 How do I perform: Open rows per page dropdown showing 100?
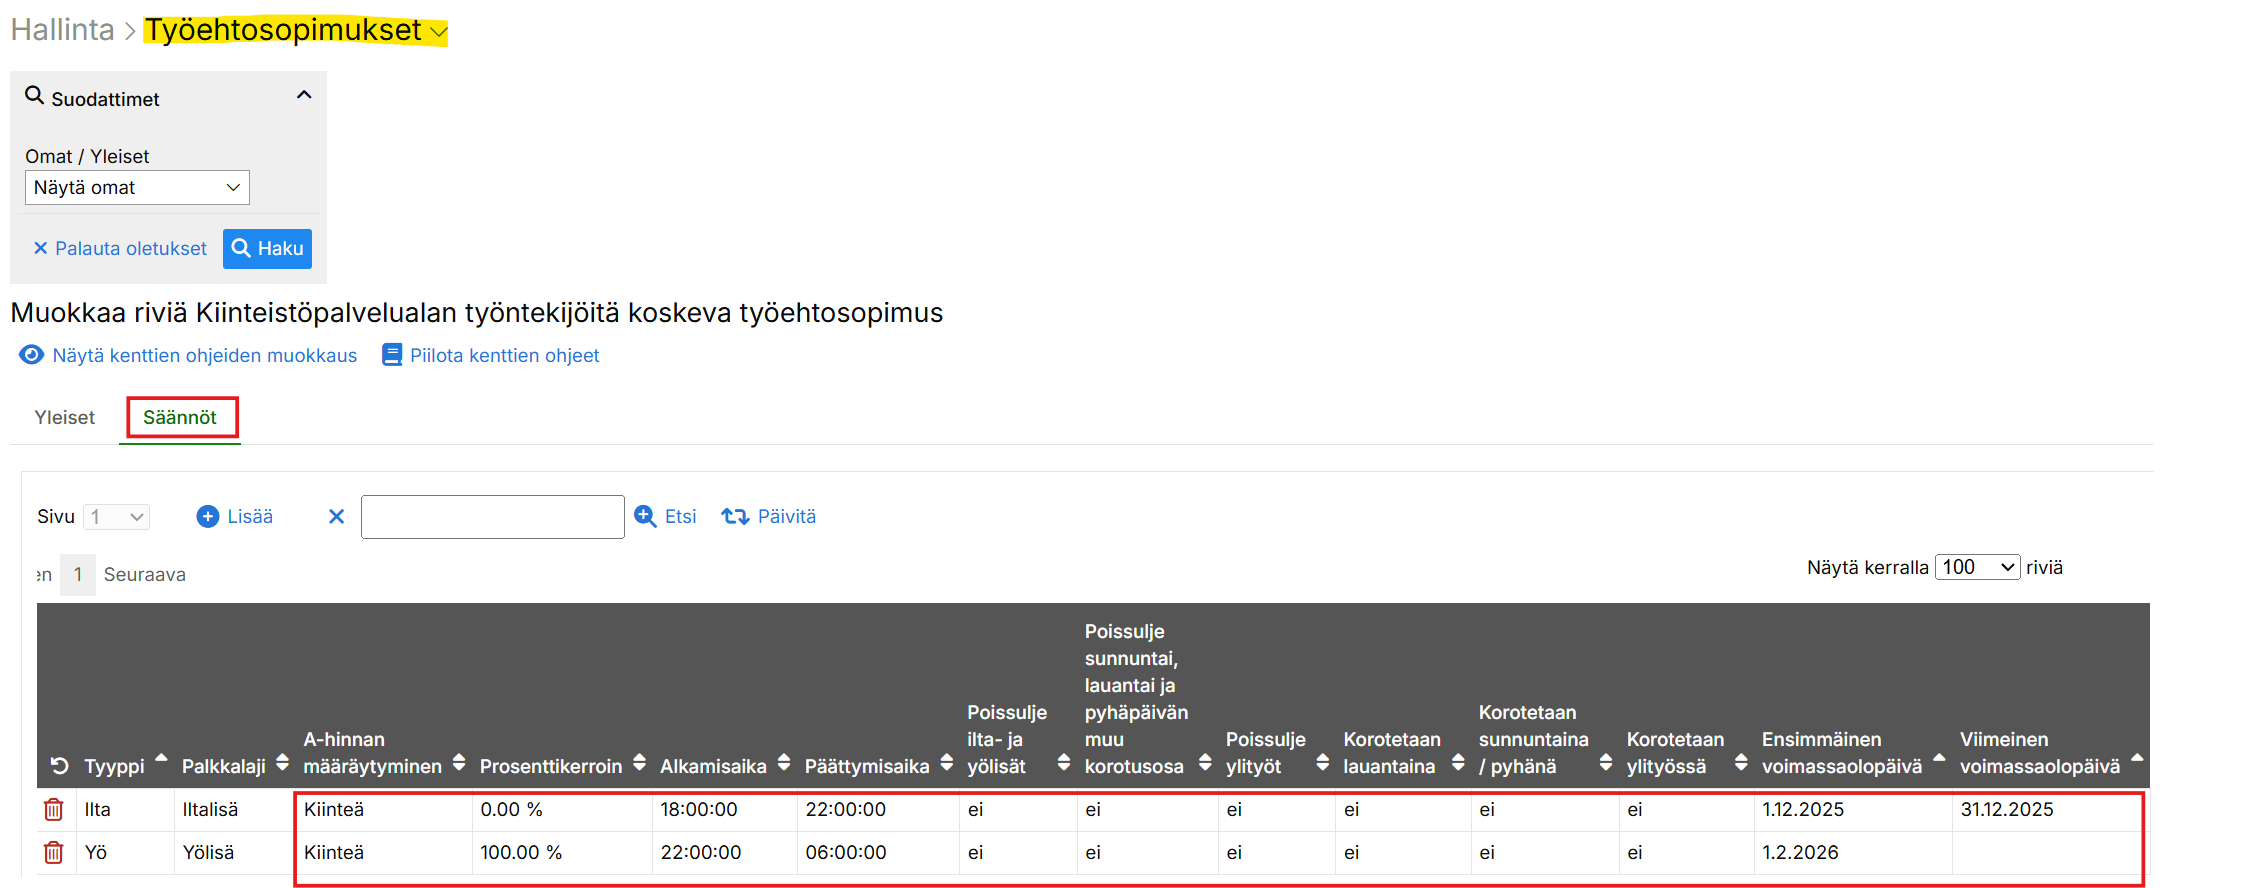1977,568
